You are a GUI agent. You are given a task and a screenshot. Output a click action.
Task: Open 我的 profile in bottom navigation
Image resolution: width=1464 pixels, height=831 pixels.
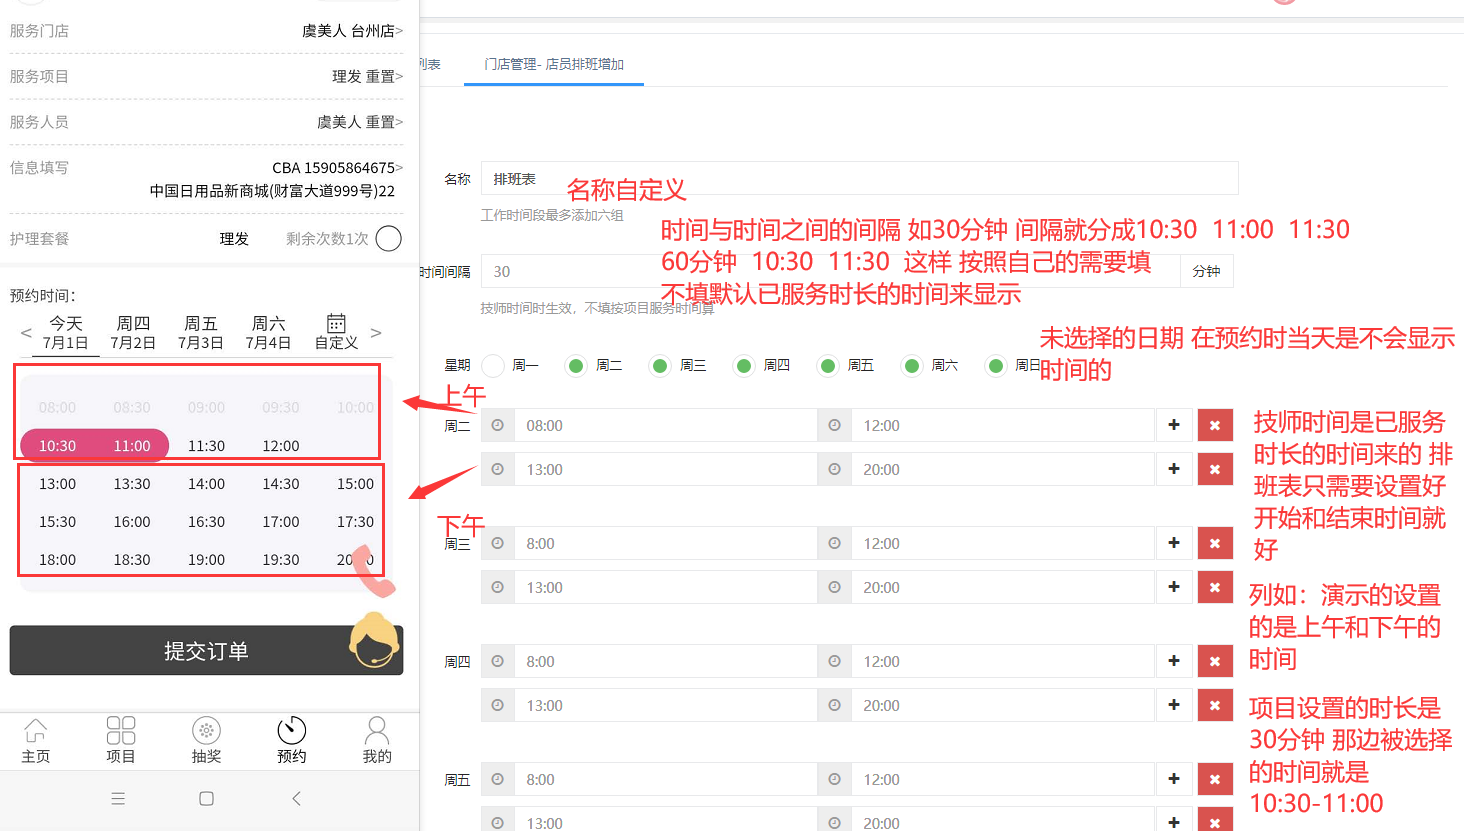point(377,741)
